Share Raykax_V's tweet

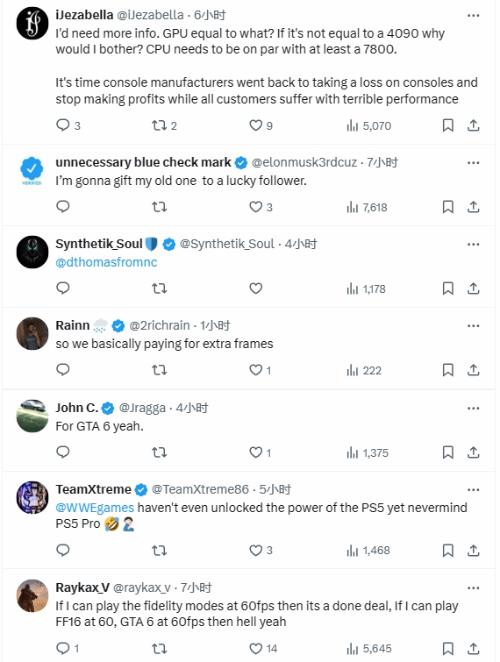(473, 648)
